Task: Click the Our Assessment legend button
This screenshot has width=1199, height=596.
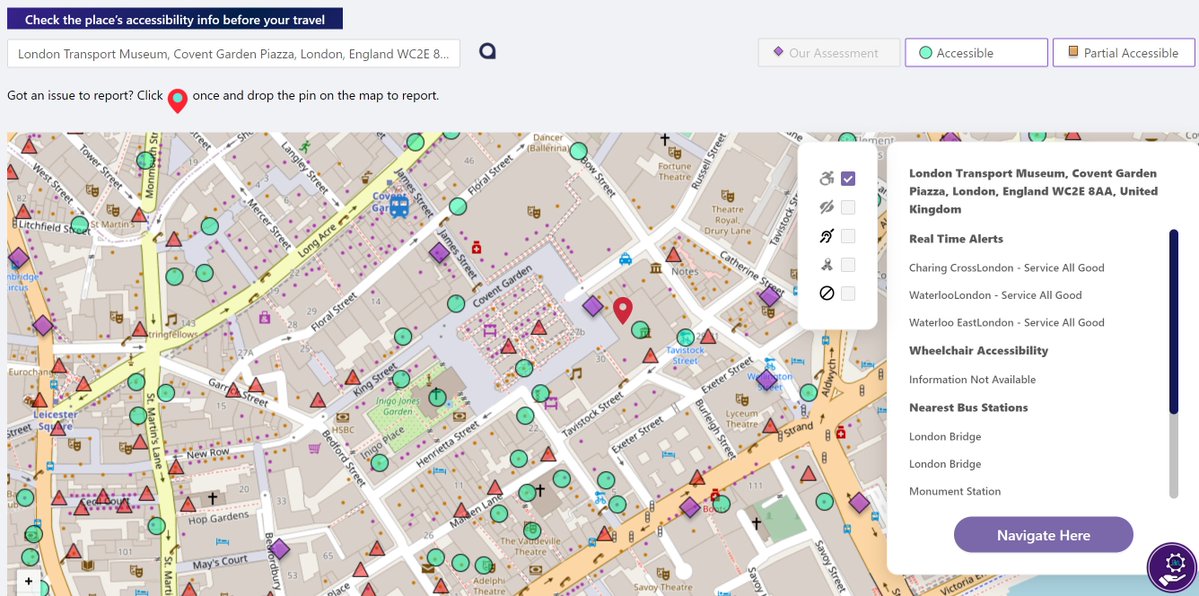Action: (829, 53)
